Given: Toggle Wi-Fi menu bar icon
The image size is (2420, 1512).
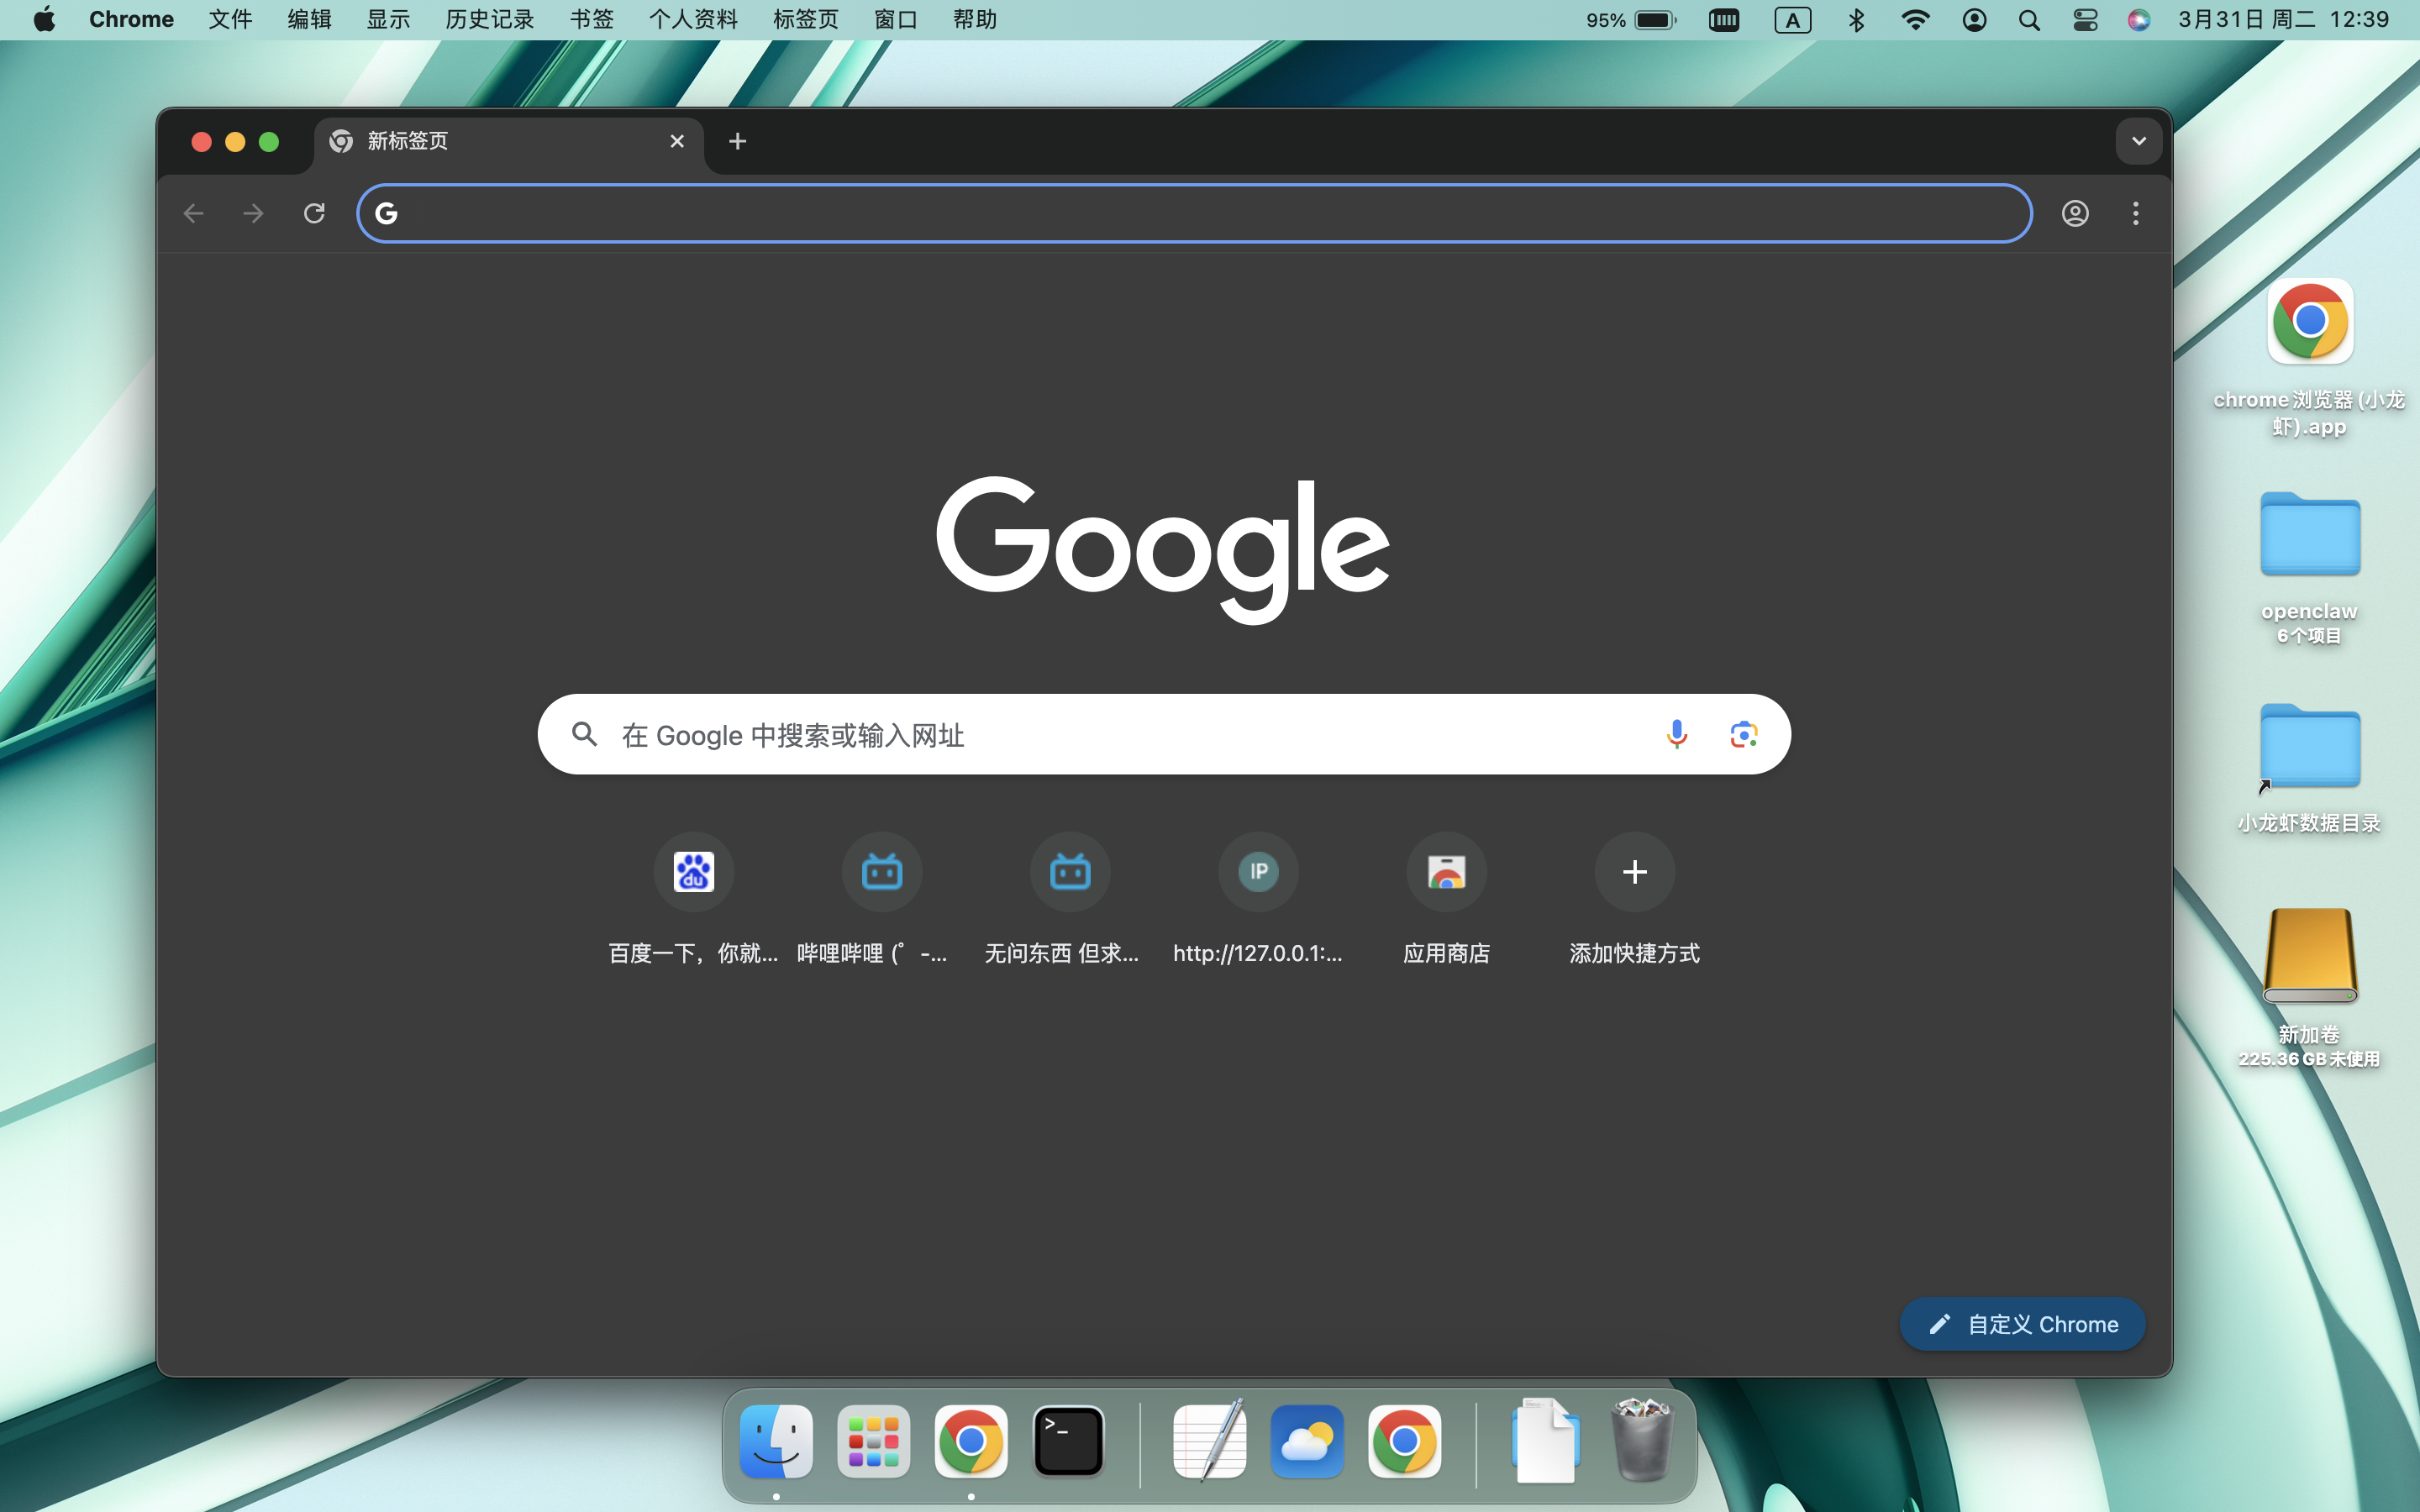Looking at the screenshot, I should coord(1915,20).
